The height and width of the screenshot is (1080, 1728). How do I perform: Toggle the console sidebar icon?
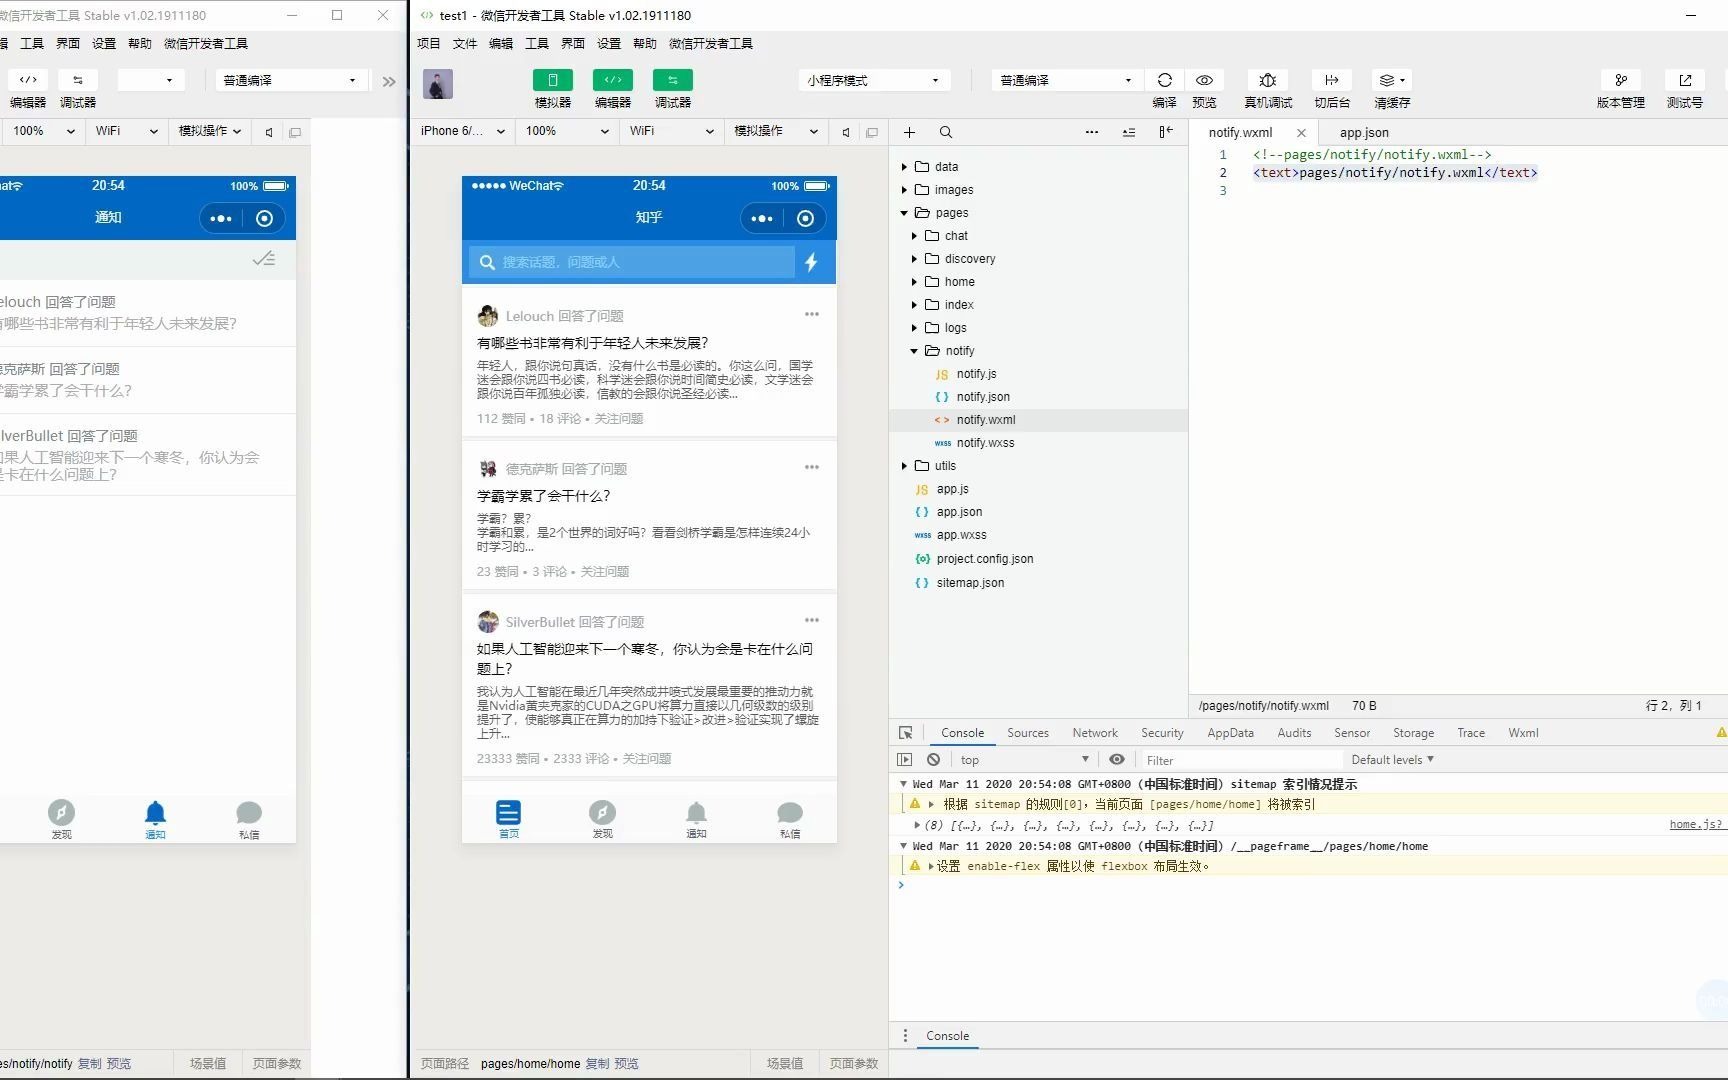[x=905, y=760]
